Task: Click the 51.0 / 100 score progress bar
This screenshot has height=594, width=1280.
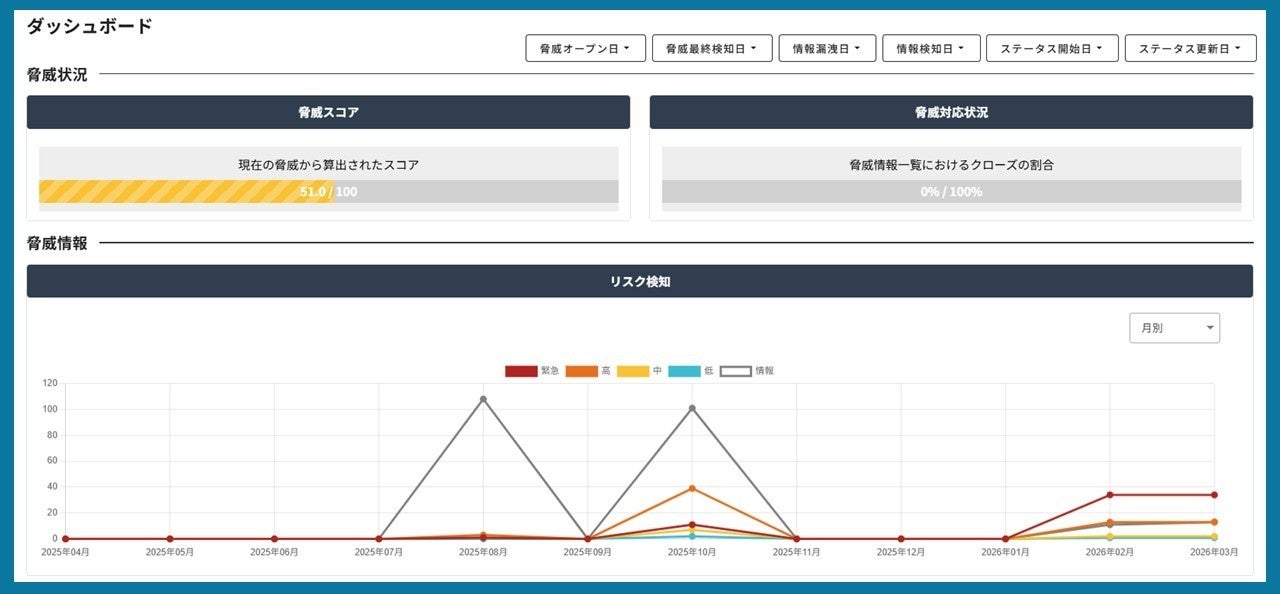Action: point(328,192)
